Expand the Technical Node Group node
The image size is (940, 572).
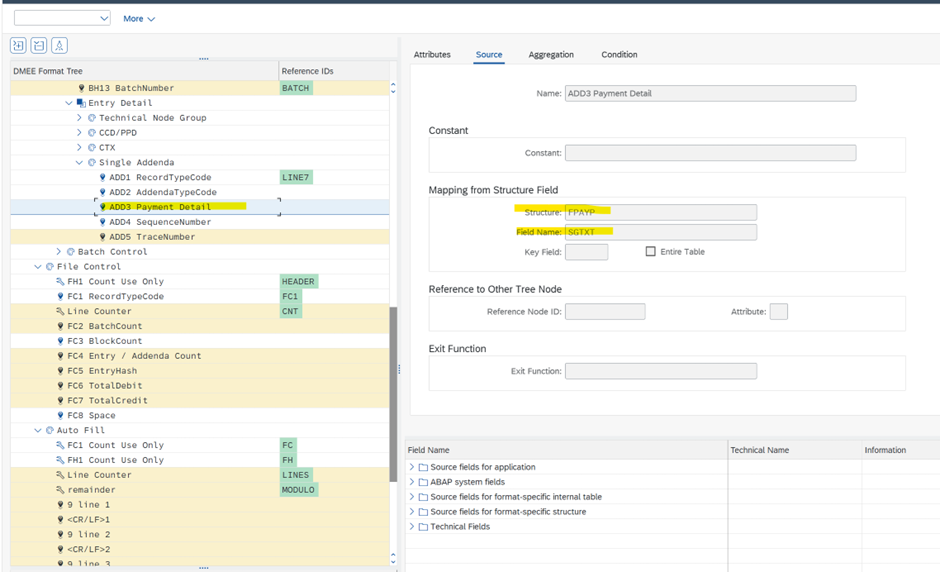tap(79, 118)
